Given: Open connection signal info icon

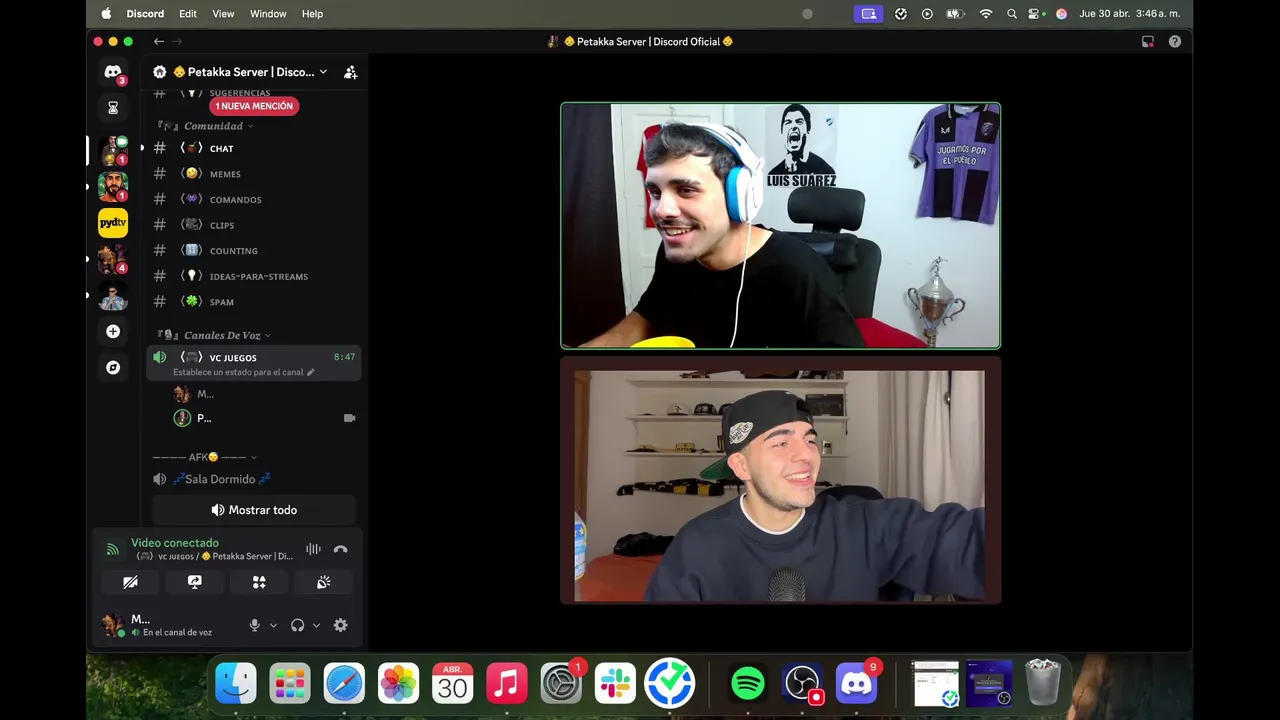Looking at the screenshot, I should coord(113,549).
